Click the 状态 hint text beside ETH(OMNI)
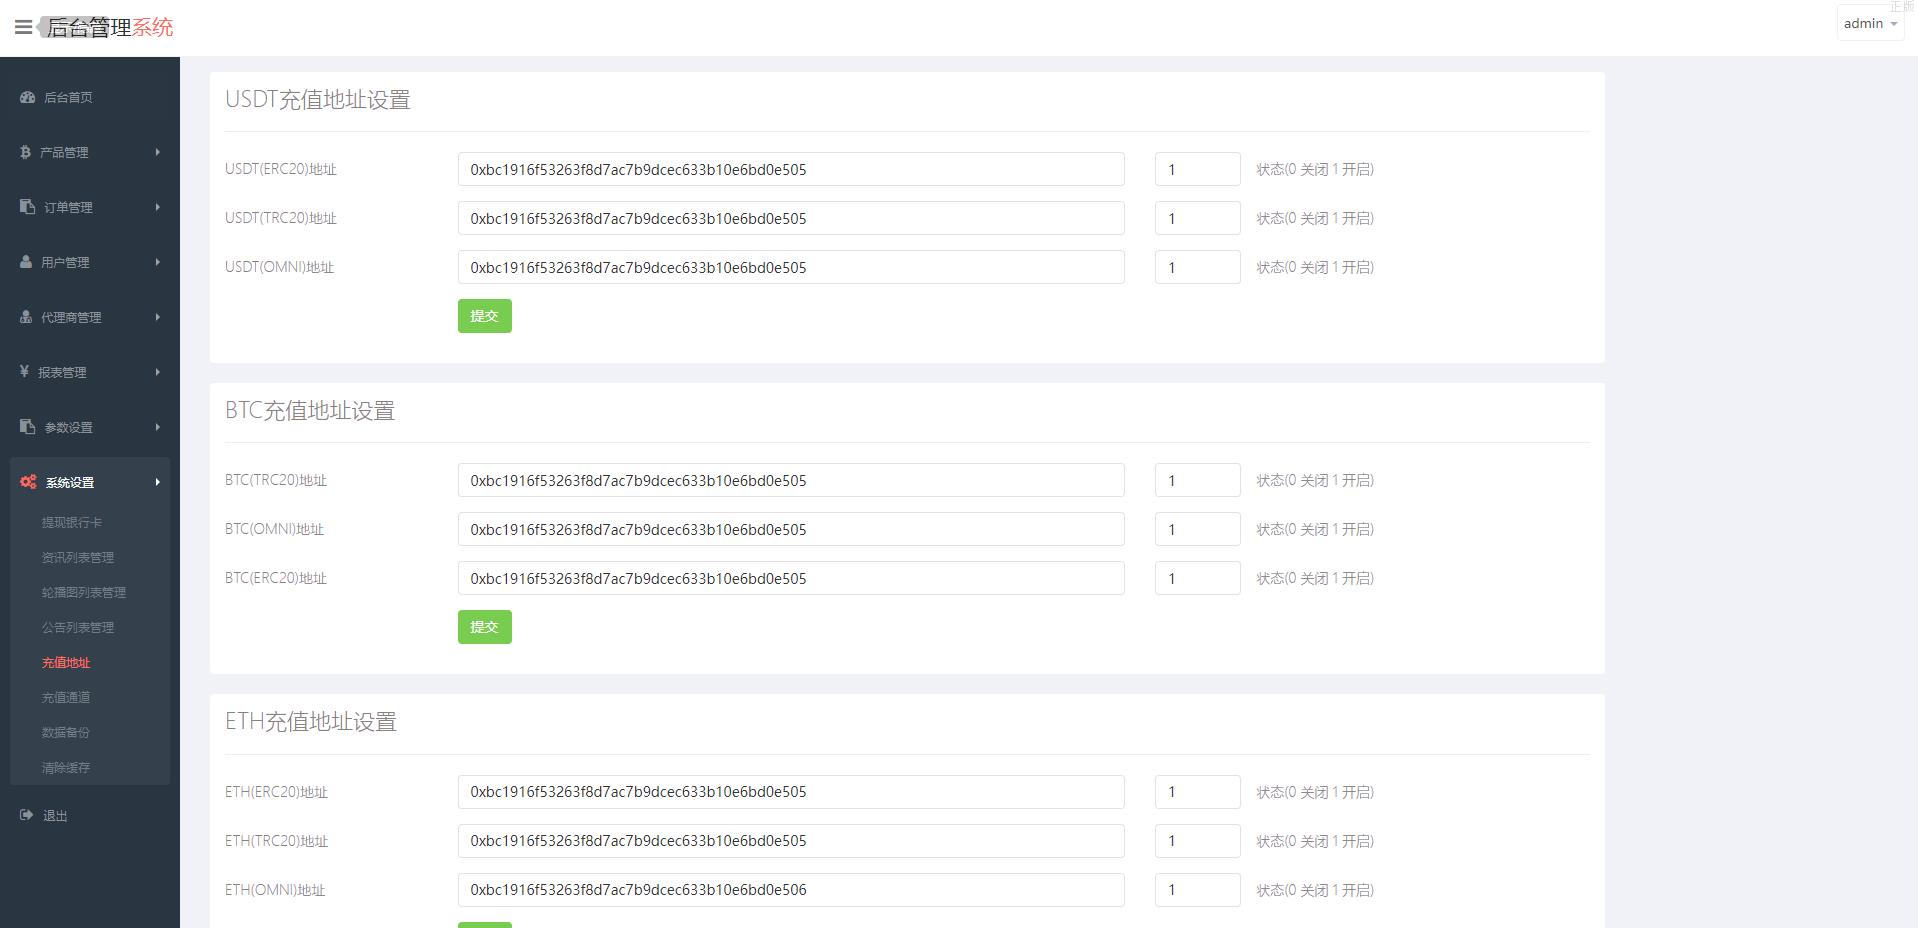1918x928 pixels. tap(1315, 890)
